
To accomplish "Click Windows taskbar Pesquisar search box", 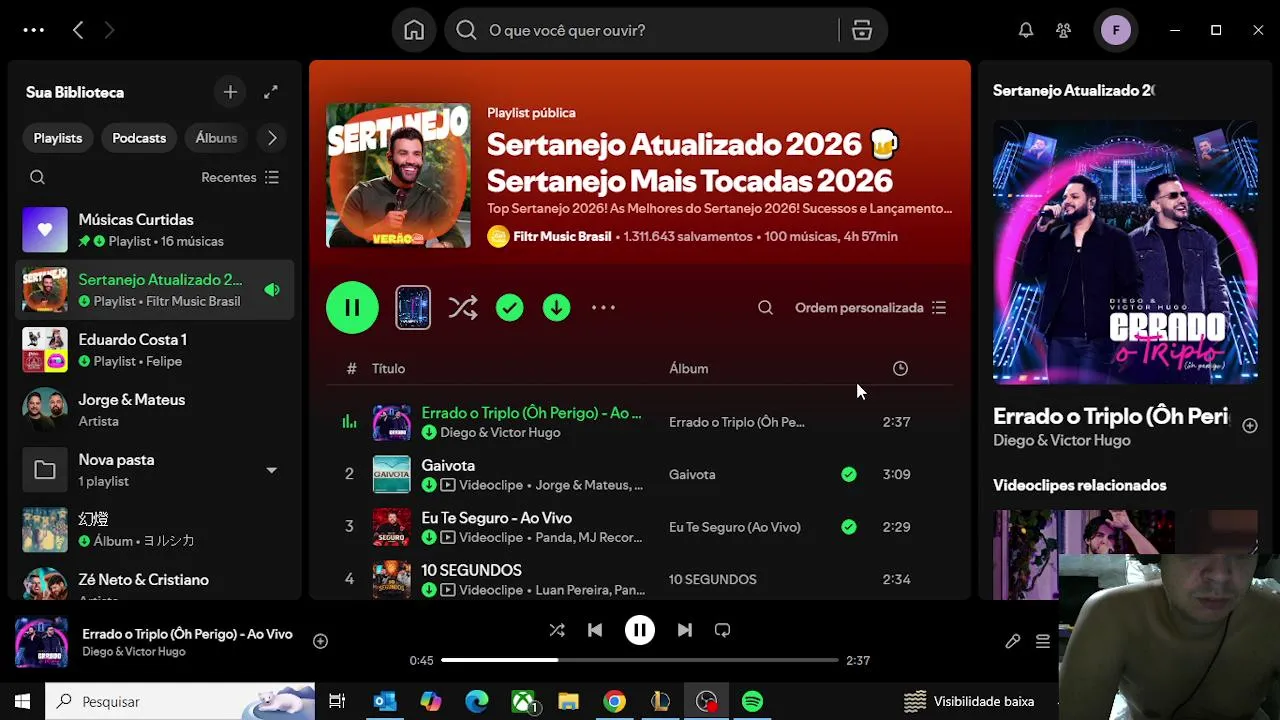I will point(181,702).
